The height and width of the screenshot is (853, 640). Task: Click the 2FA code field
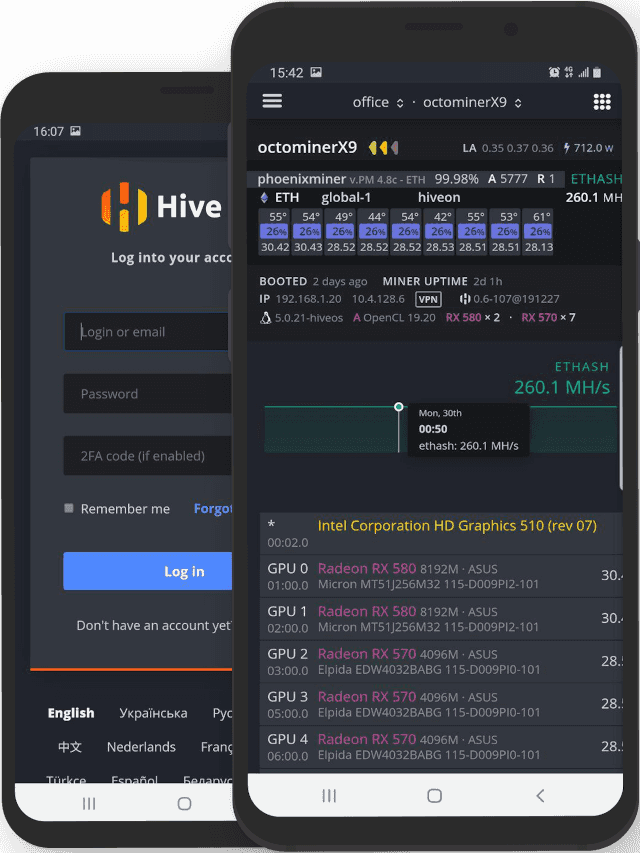[147, 455]
